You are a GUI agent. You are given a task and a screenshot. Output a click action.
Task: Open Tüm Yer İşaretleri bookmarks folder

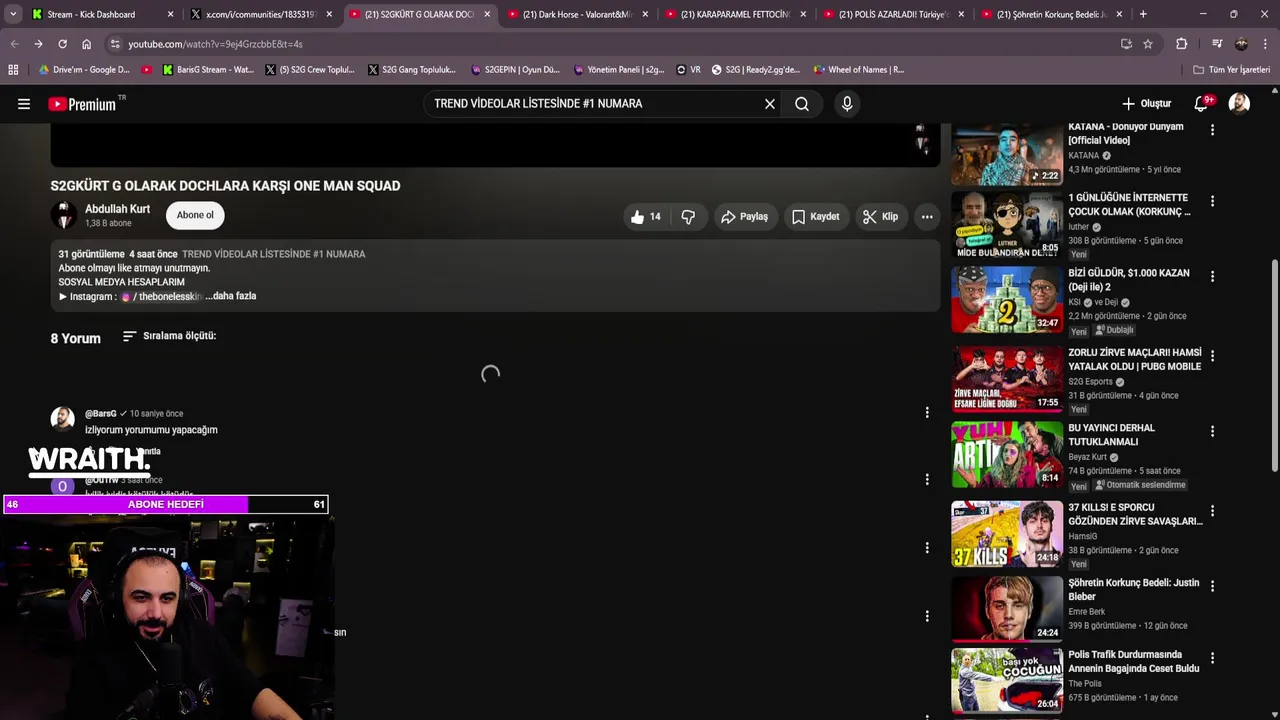pos(1231,70)
